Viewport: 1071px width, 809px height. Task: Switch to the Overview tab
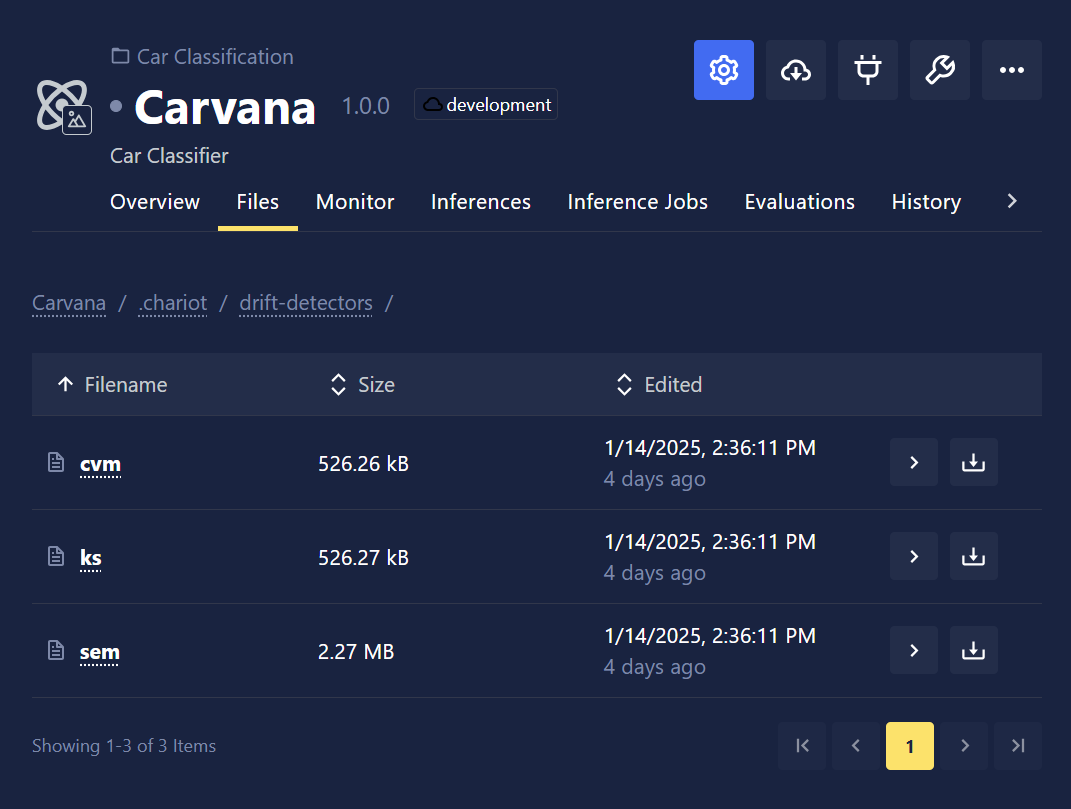(x=154, y=202)
